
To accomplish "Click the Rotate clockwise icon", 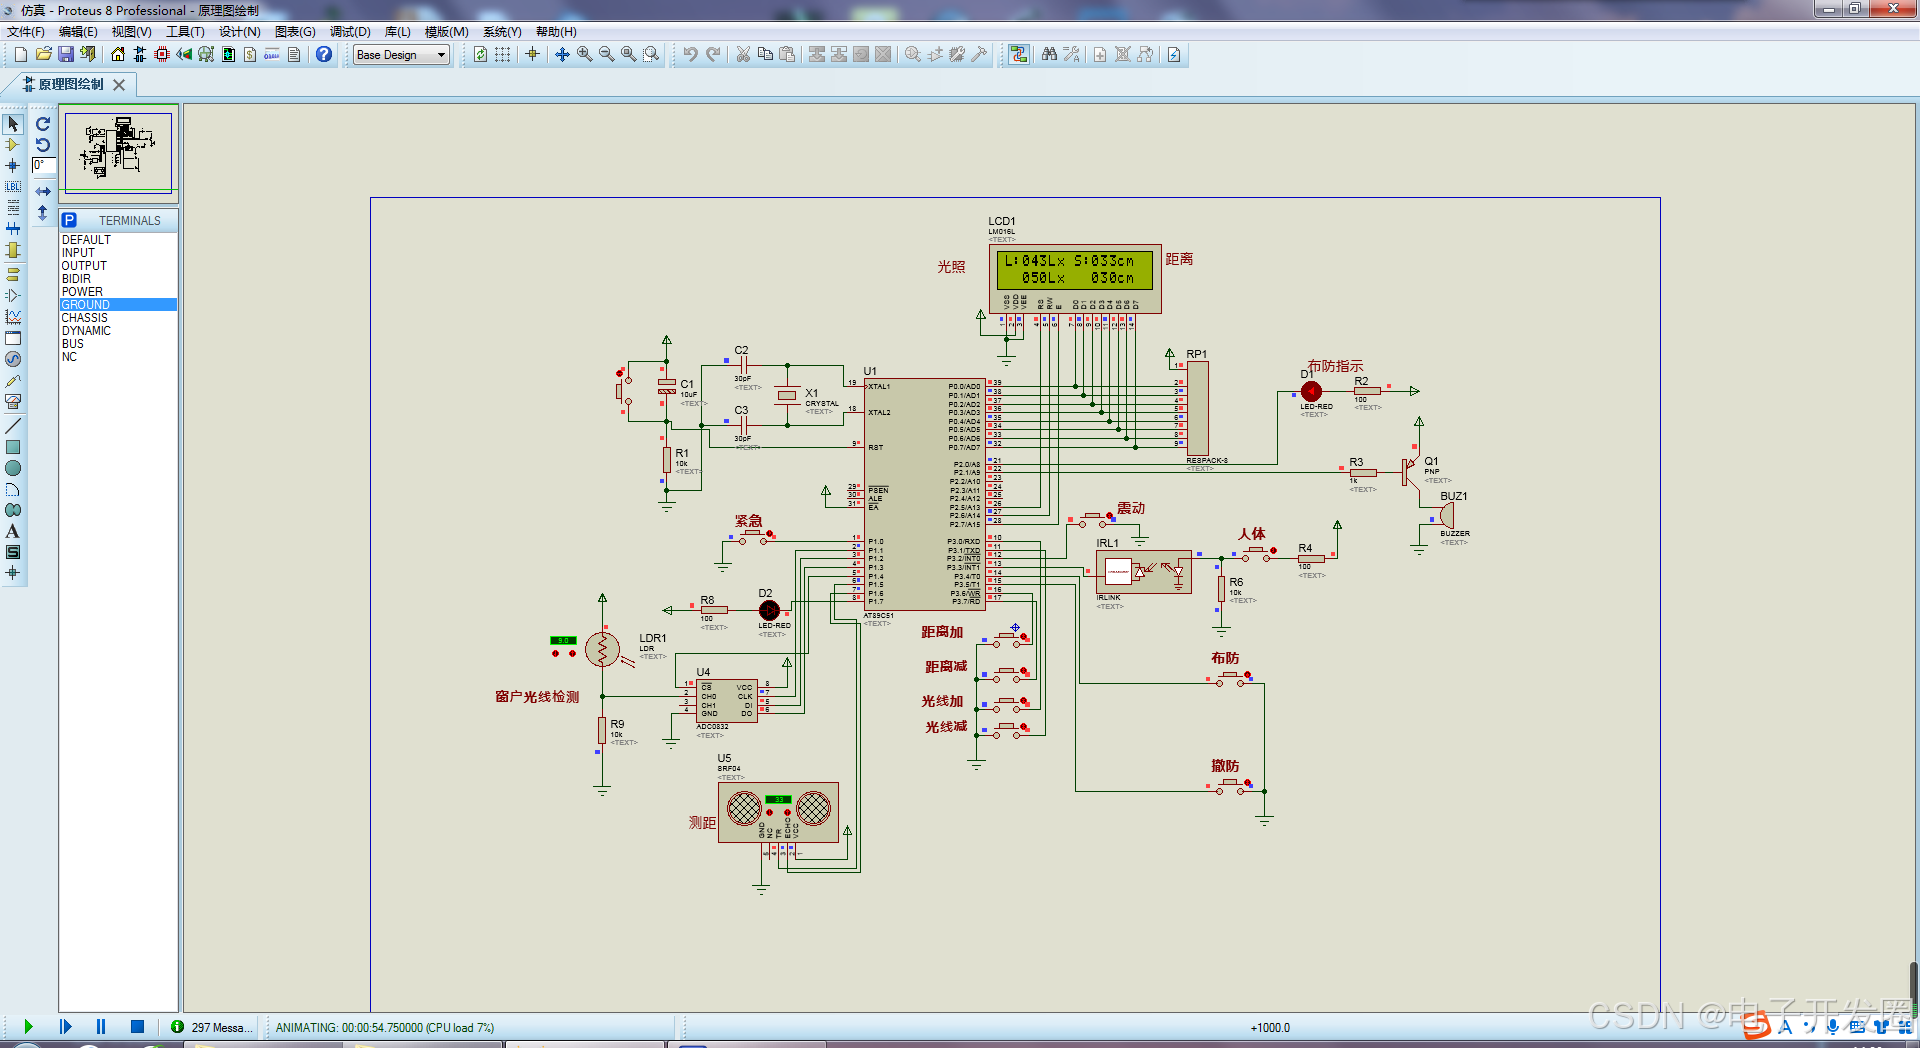I will pos(43,124).
